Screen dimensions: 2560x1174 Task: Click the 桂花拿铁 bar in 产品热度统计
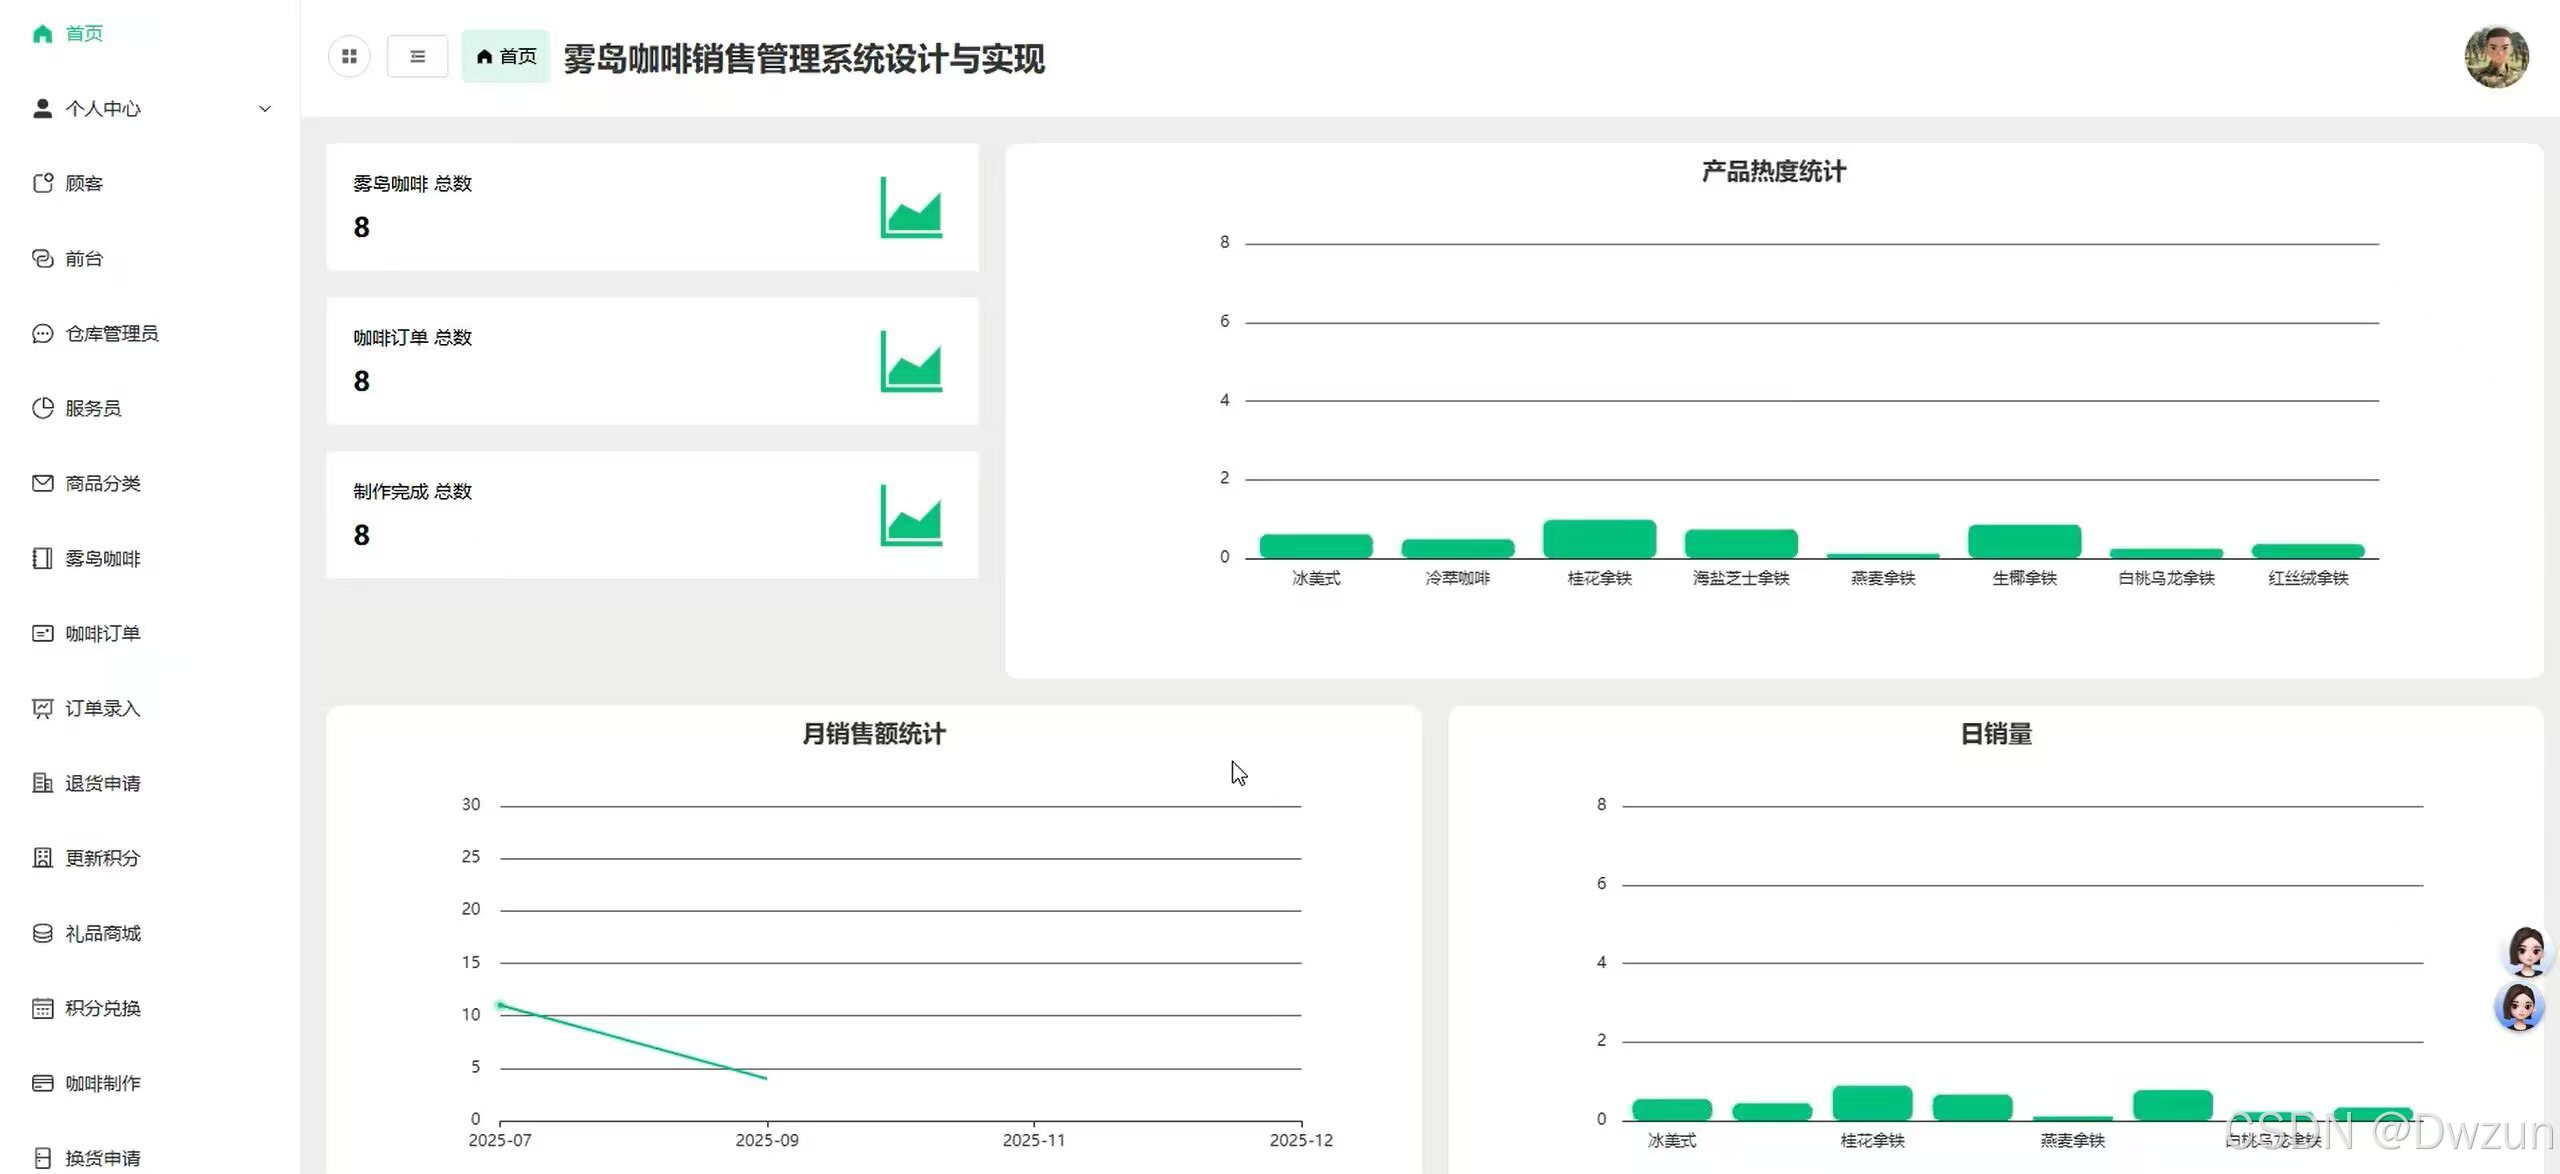pyautogui.click(x=1598, y=539)
